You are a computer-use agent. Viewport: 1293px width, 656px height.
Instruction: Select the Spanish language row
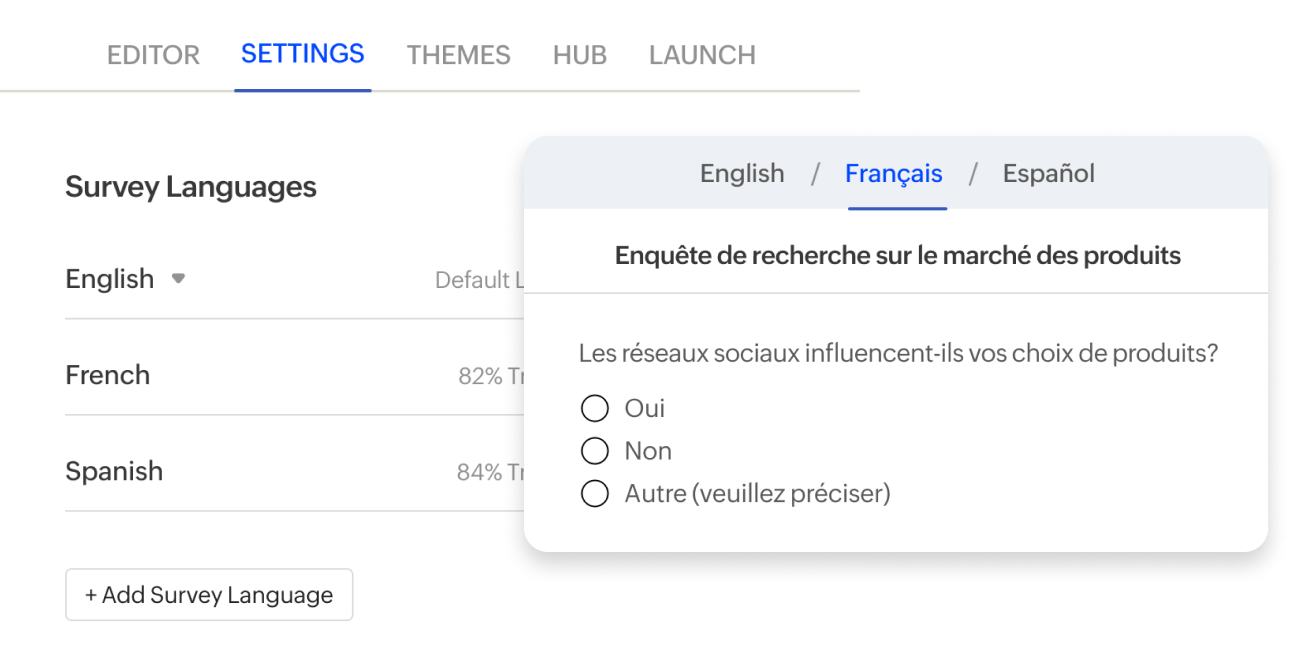pos(114,470)
